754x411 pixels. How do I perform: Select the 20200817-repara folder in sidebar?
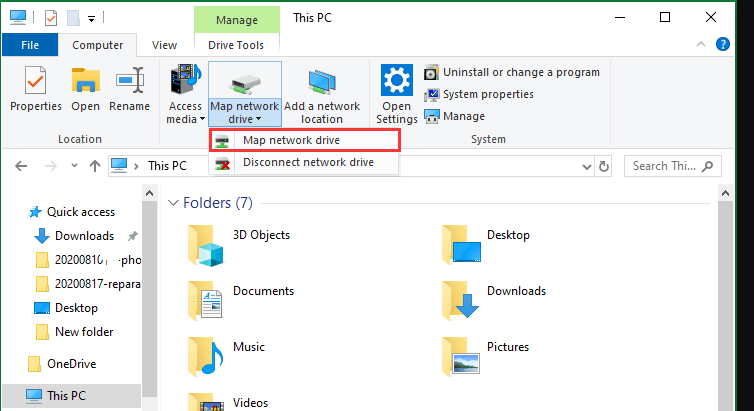point(88,284)
